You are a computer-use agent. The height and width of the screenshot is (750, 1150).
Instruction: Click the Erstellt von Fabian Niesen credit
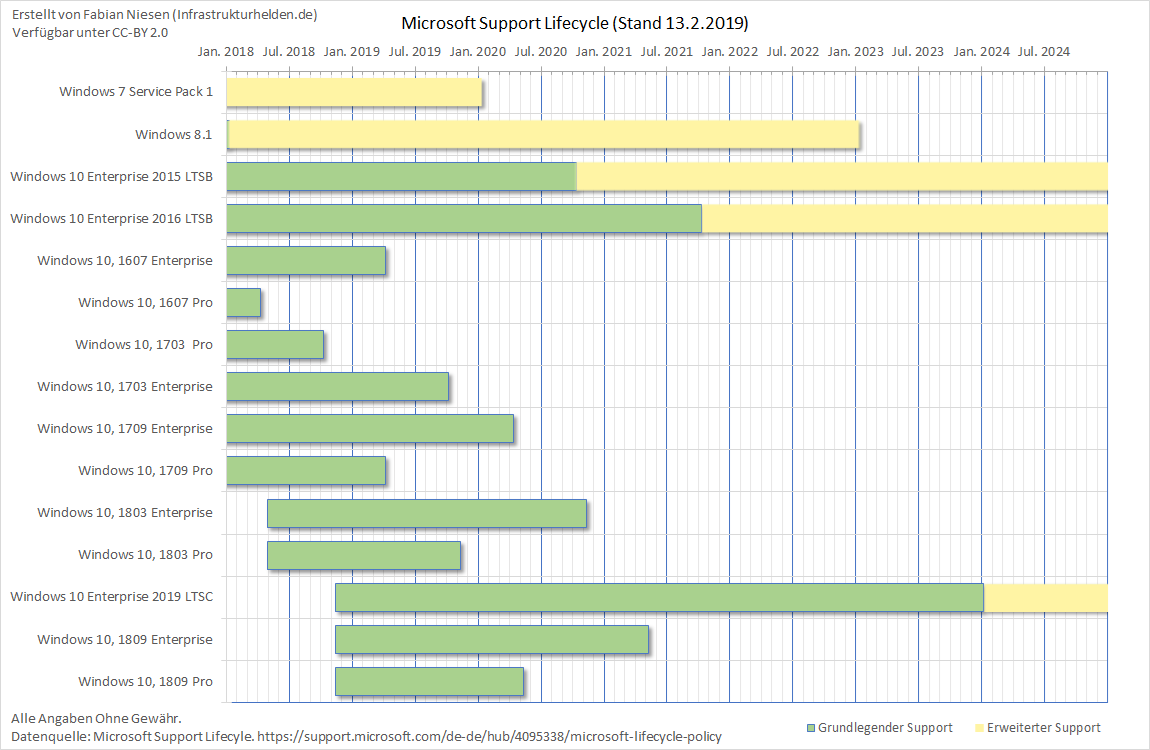tap(165, 15)
